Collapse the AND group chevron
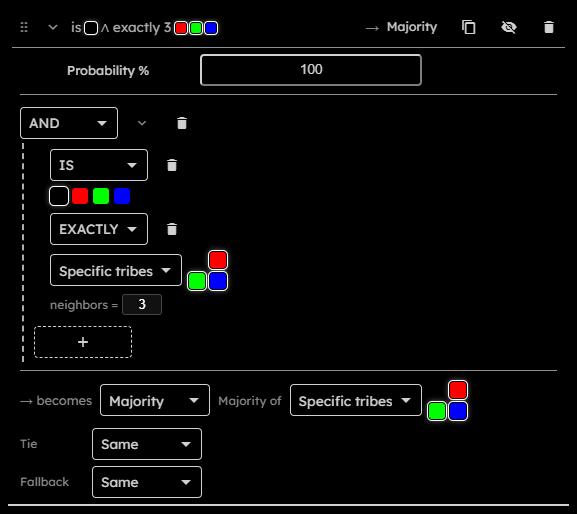 click(x=142, y=123)
